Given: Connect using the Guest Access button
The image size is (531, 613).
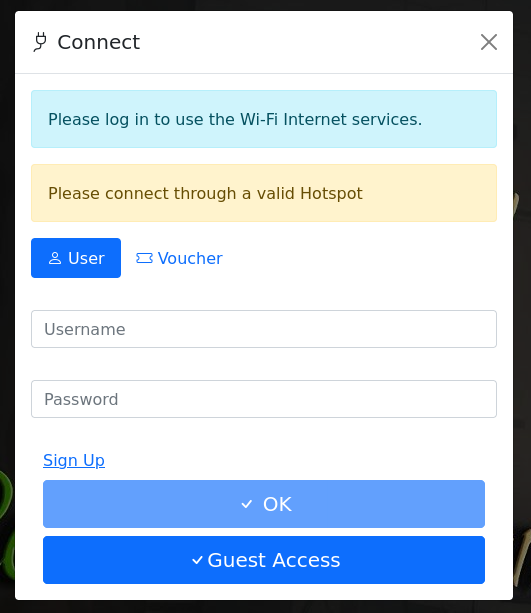Looking at the screenshot, I should (x=264, y=560).
